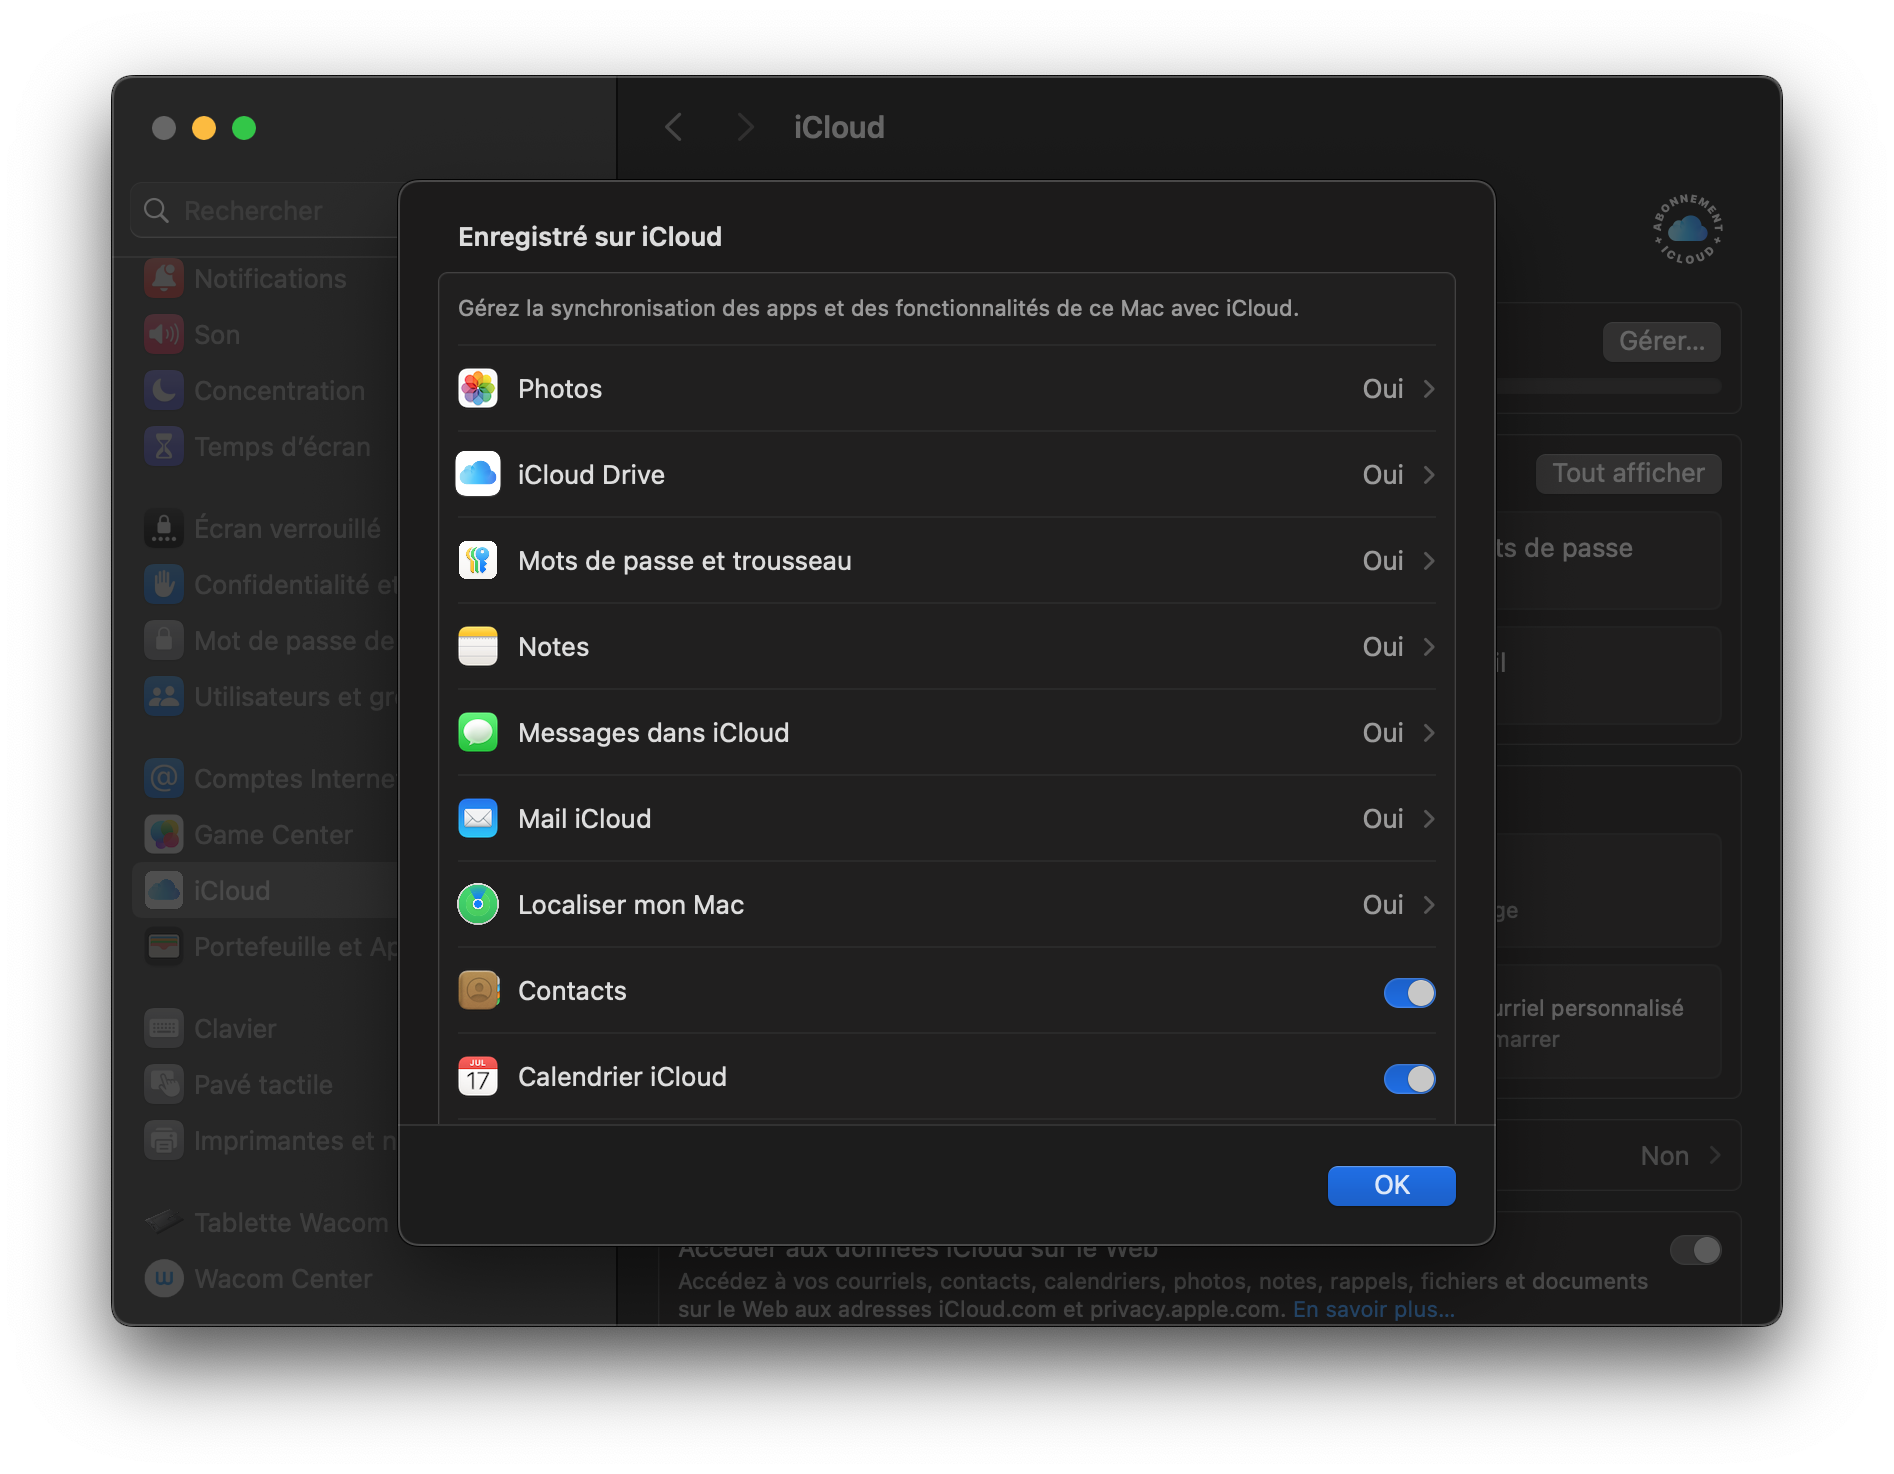The width and height of the screenshot is (1894, 1474).
Task: Click the iCloud Drive cloud icon
Action: (478, 475)
